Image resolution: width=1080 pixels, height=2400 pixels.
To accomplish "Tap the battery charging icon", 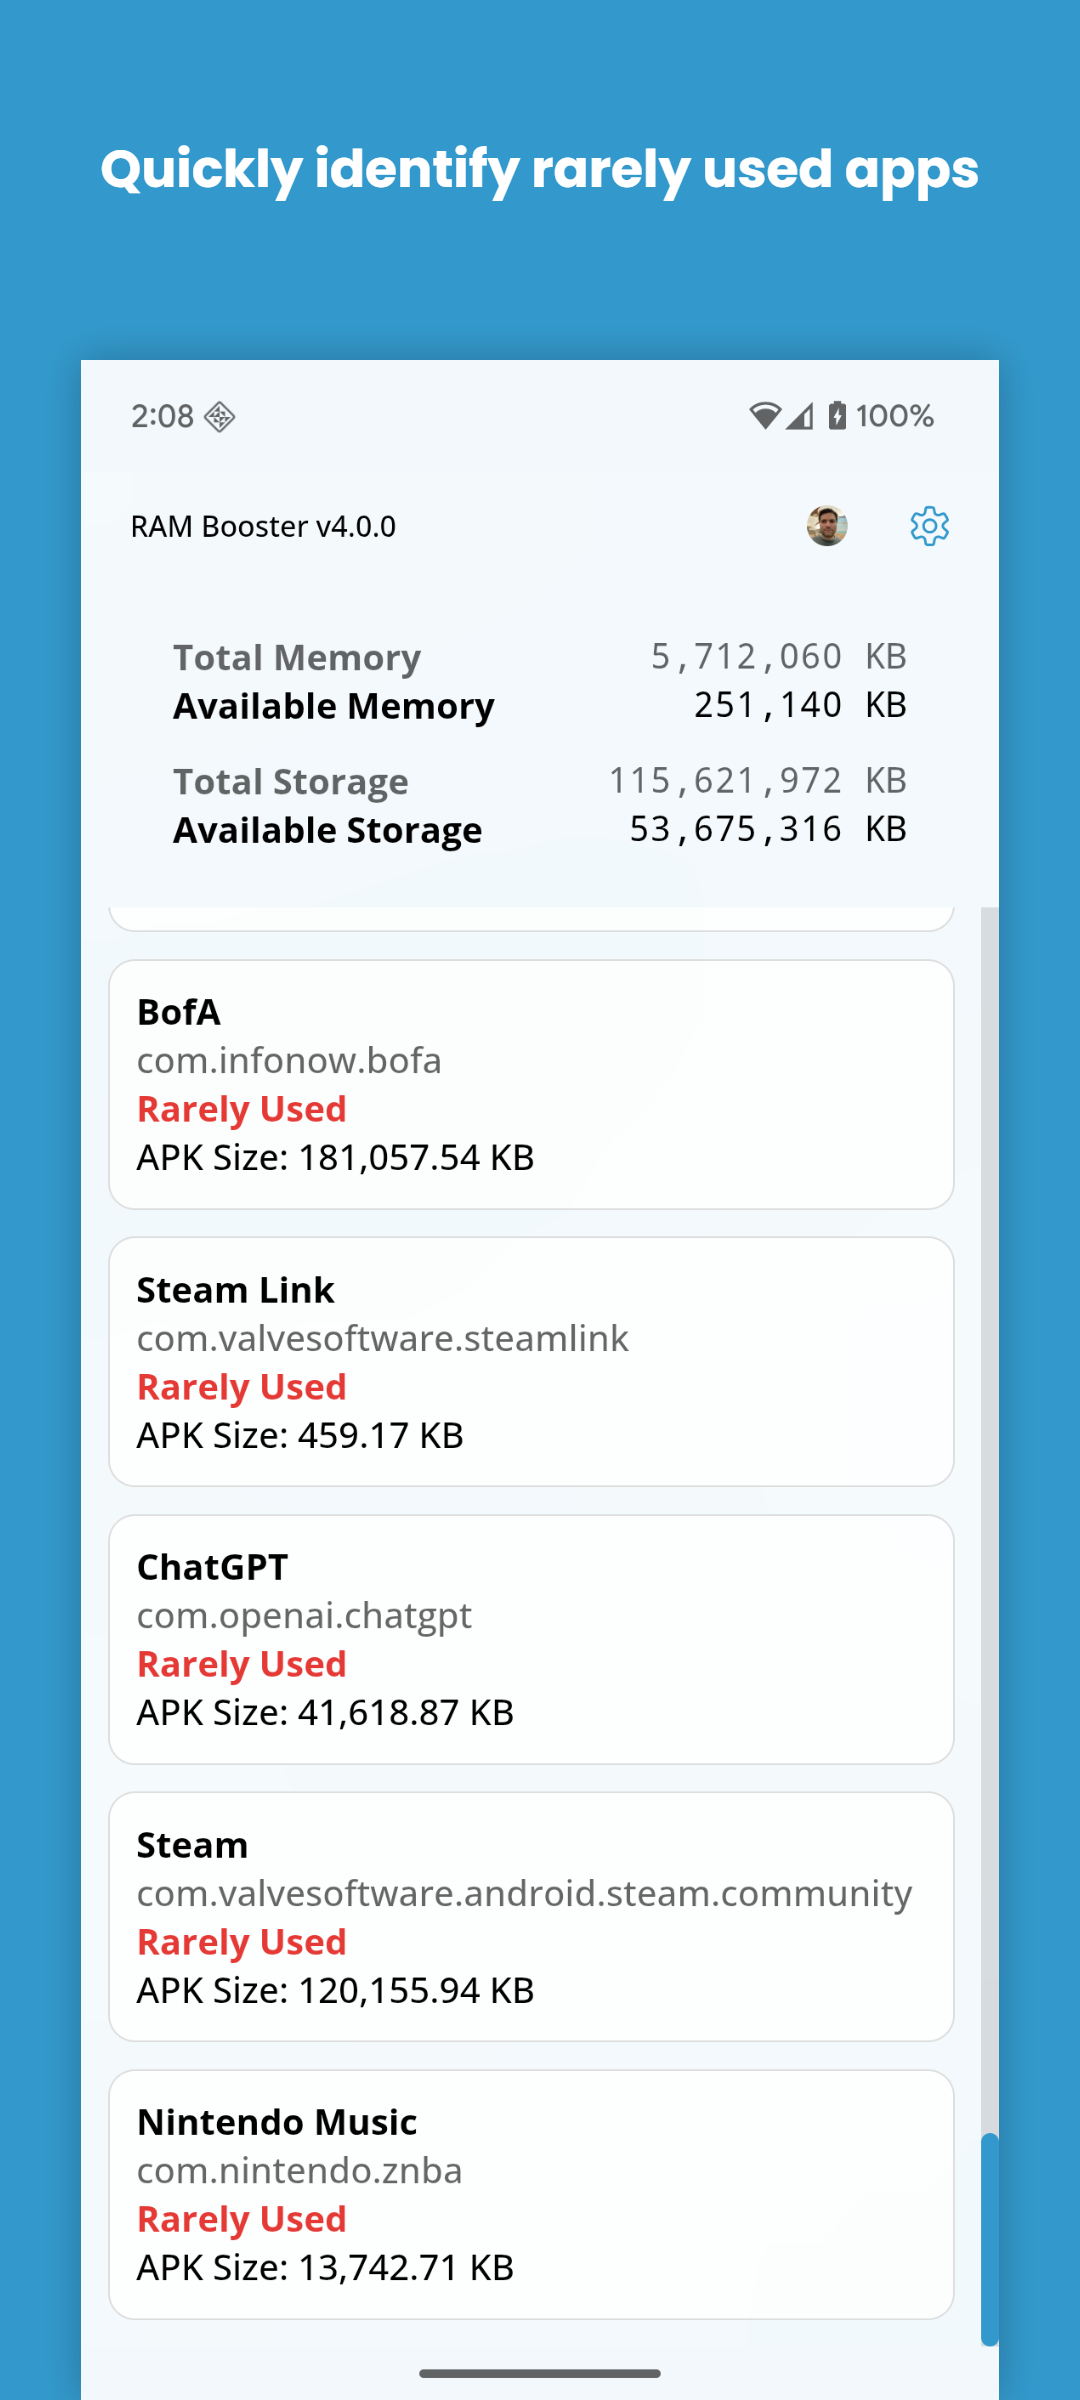I will coord(837,416).
